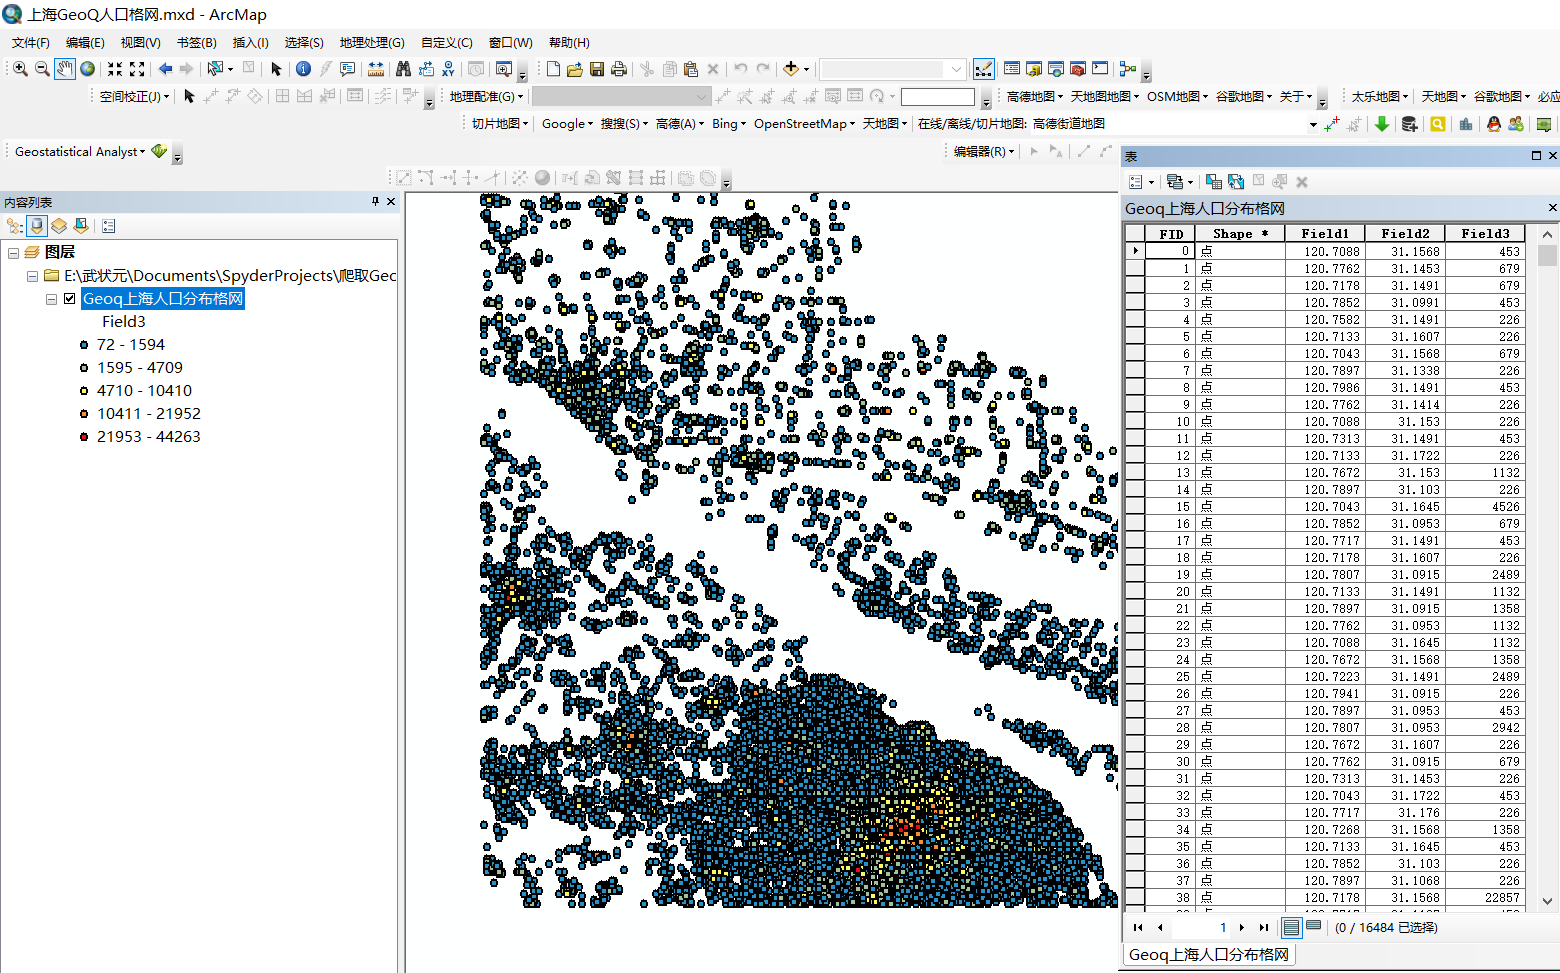Viewport: 1560px width, 973px height.
Task: Select the Zoom Out tool
Action: point(42,69)
